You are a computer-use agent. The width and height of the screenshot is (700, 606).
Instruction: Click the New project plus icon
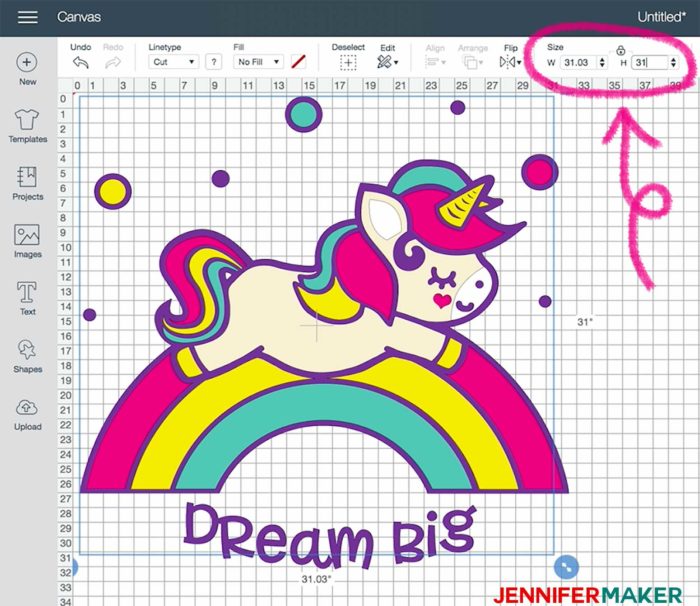[x=27, y=62]
